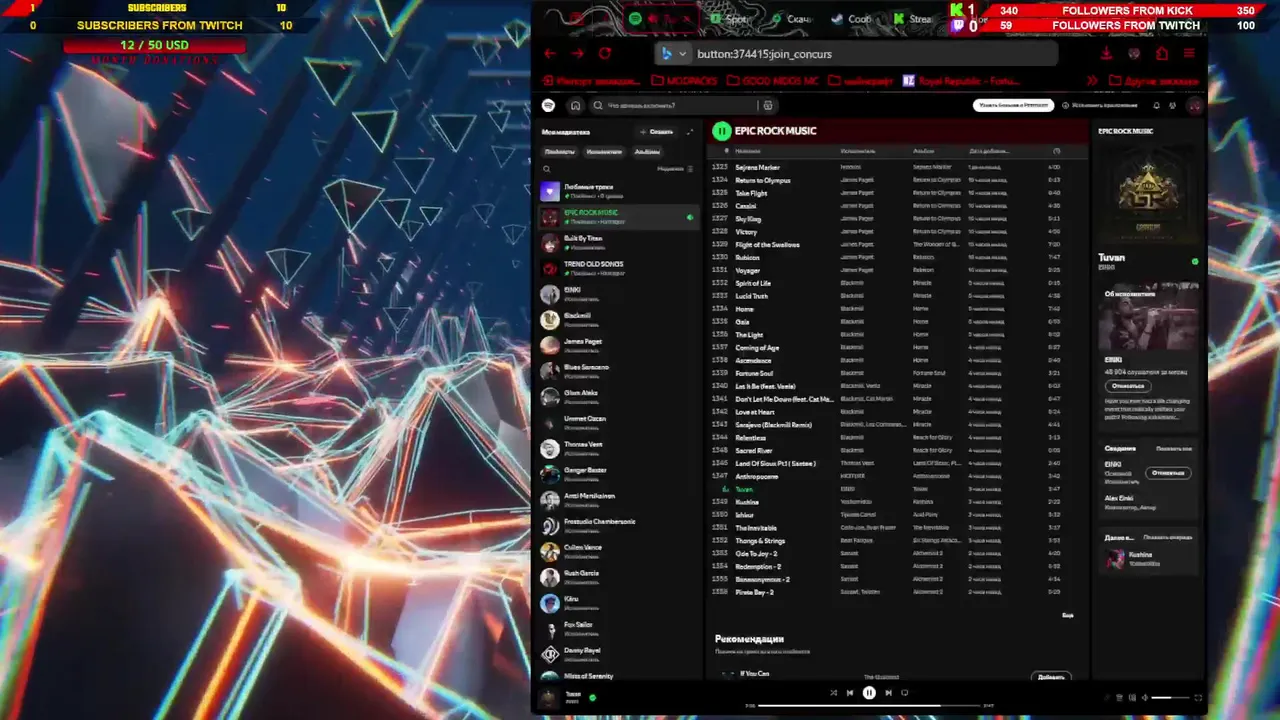Screen dimensions: 1280x720
Task: Click Thomas Vent avatar thumbnail
Action: coord(550,449)
